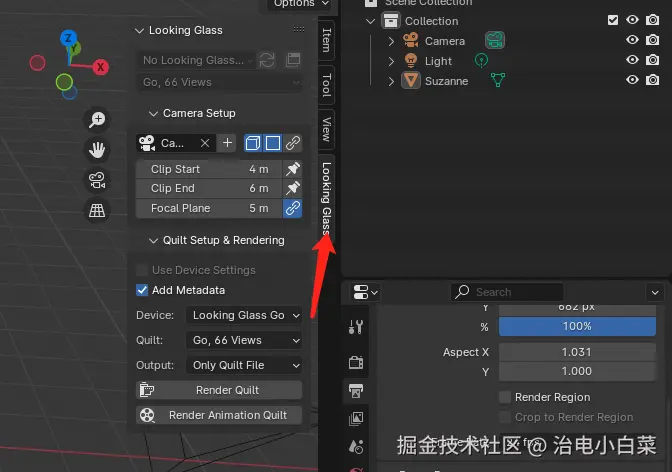This screenshot has height=472, width=672.
Task: Click the Collection box icon
Action: click(391, 21)
